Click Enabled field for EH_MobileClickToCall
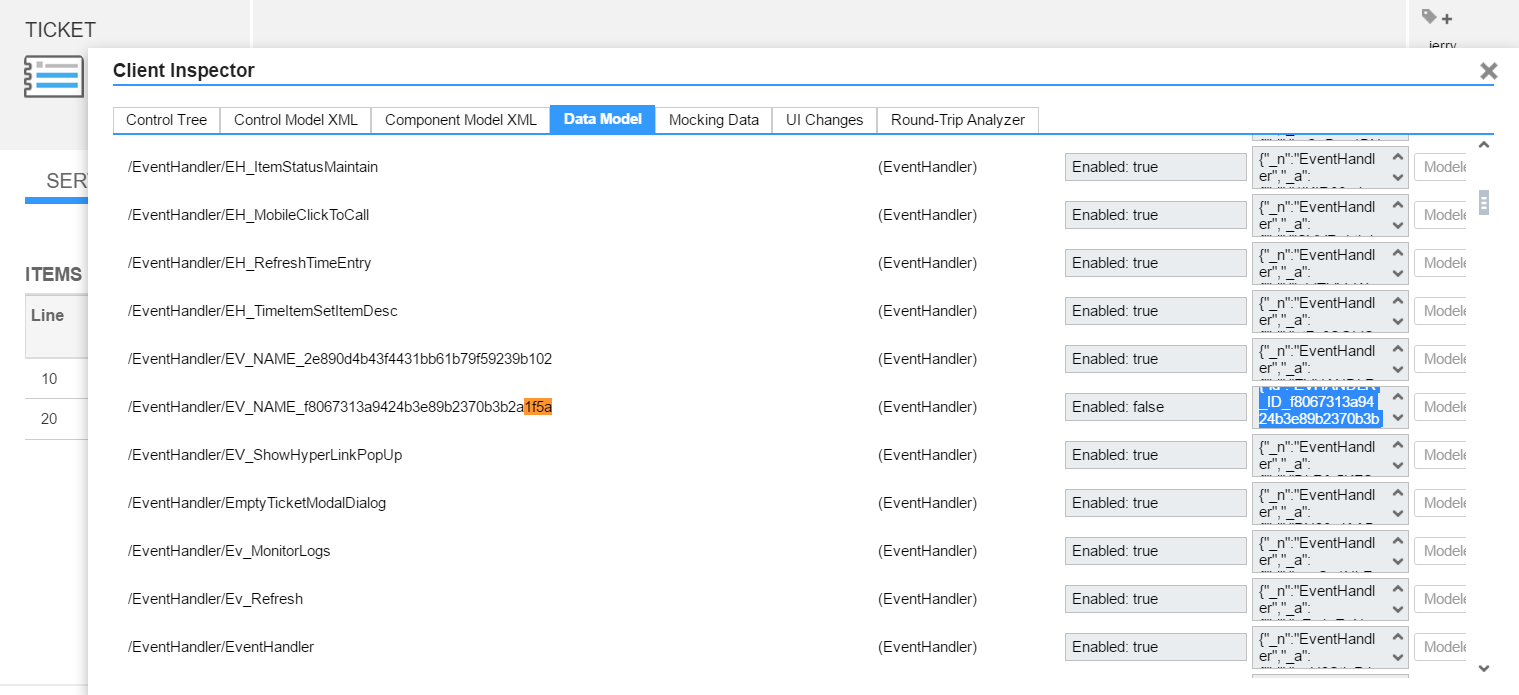 pyautogui.click(x=1155, y=215)
